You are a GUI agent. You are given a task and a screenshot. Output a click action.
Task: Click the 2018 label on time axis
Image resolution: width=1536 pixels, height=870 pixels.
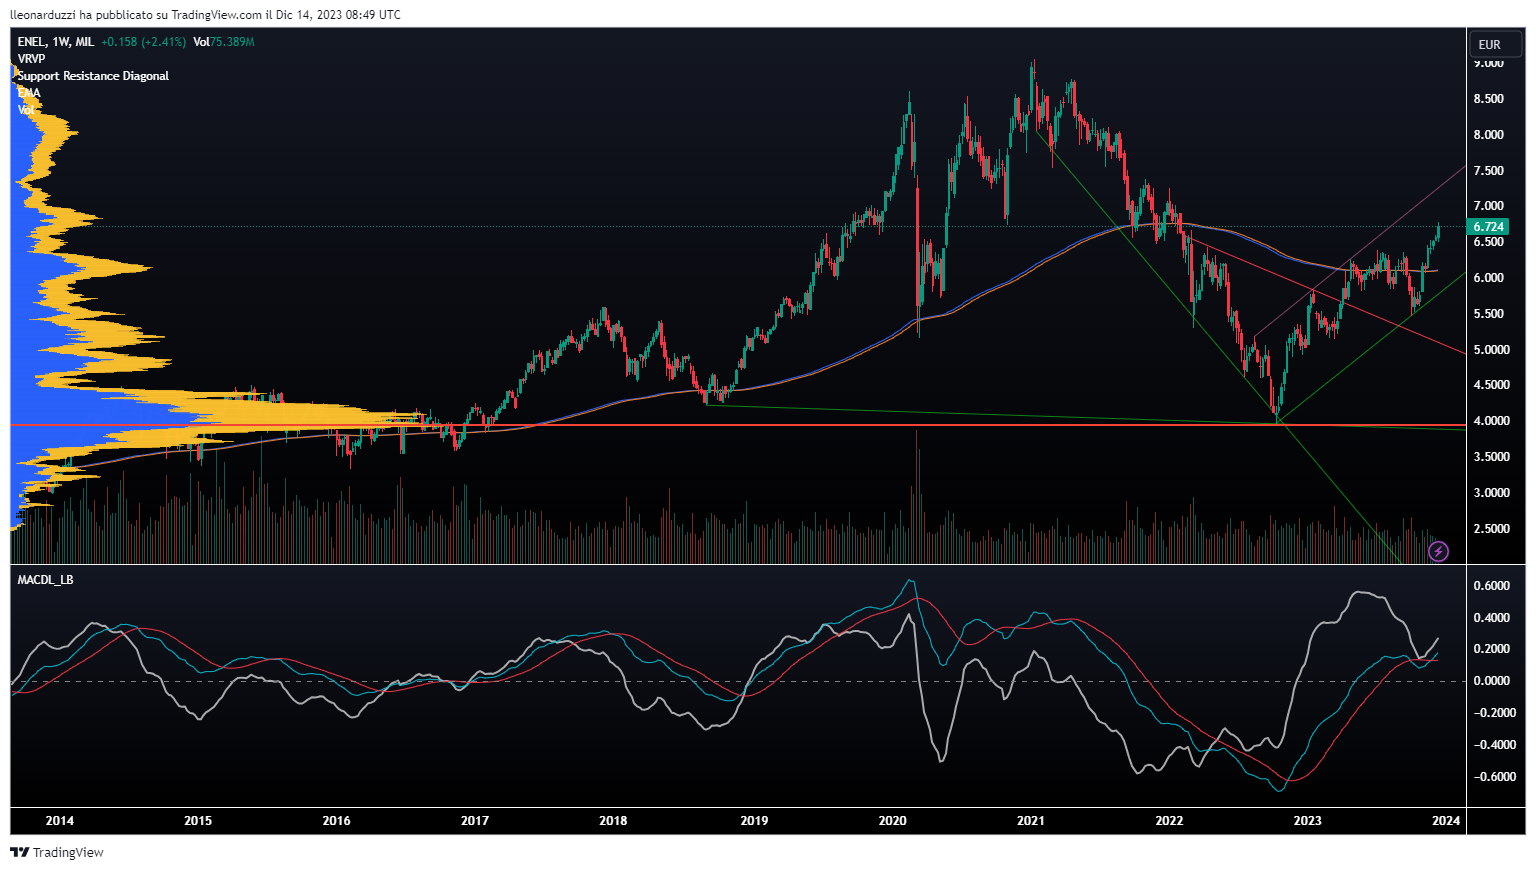[613, 821]
